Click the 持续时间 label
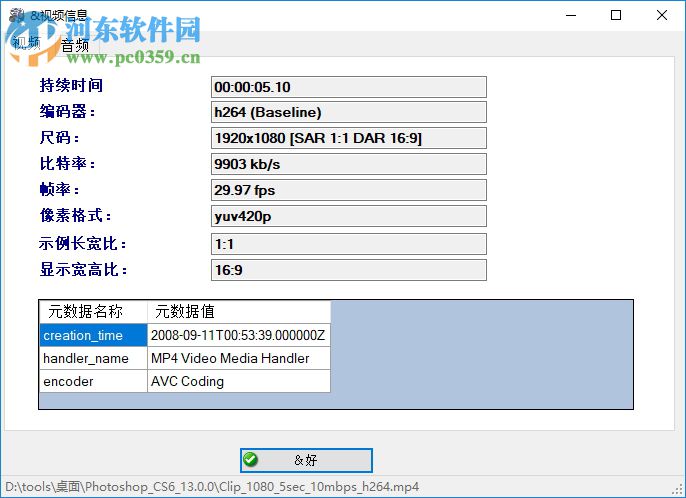Viewport: 686px width, 498px height. (71, 85)
